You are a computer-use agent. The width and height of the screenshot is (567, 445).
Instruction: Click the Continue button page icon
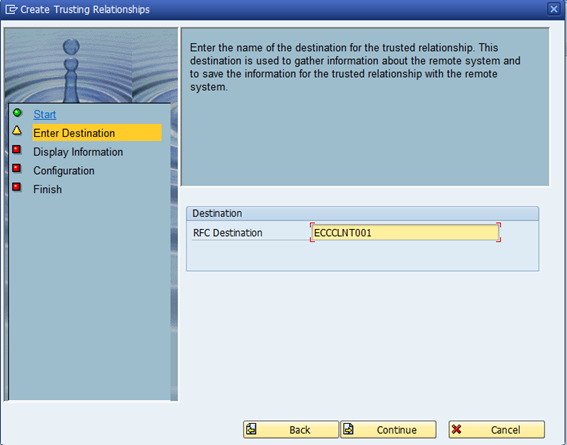(348, 429)
